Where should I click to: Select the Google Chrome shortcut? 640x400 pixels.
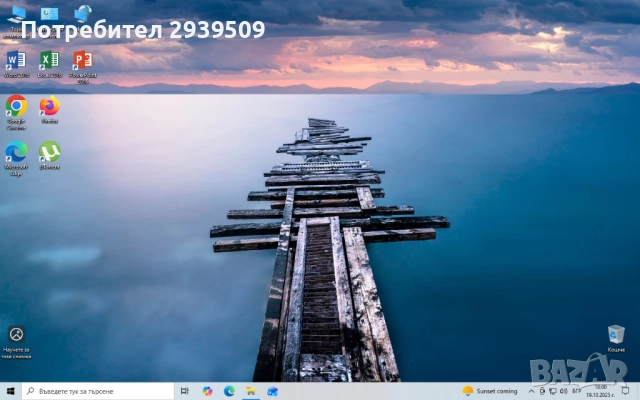tap(16, 112)
